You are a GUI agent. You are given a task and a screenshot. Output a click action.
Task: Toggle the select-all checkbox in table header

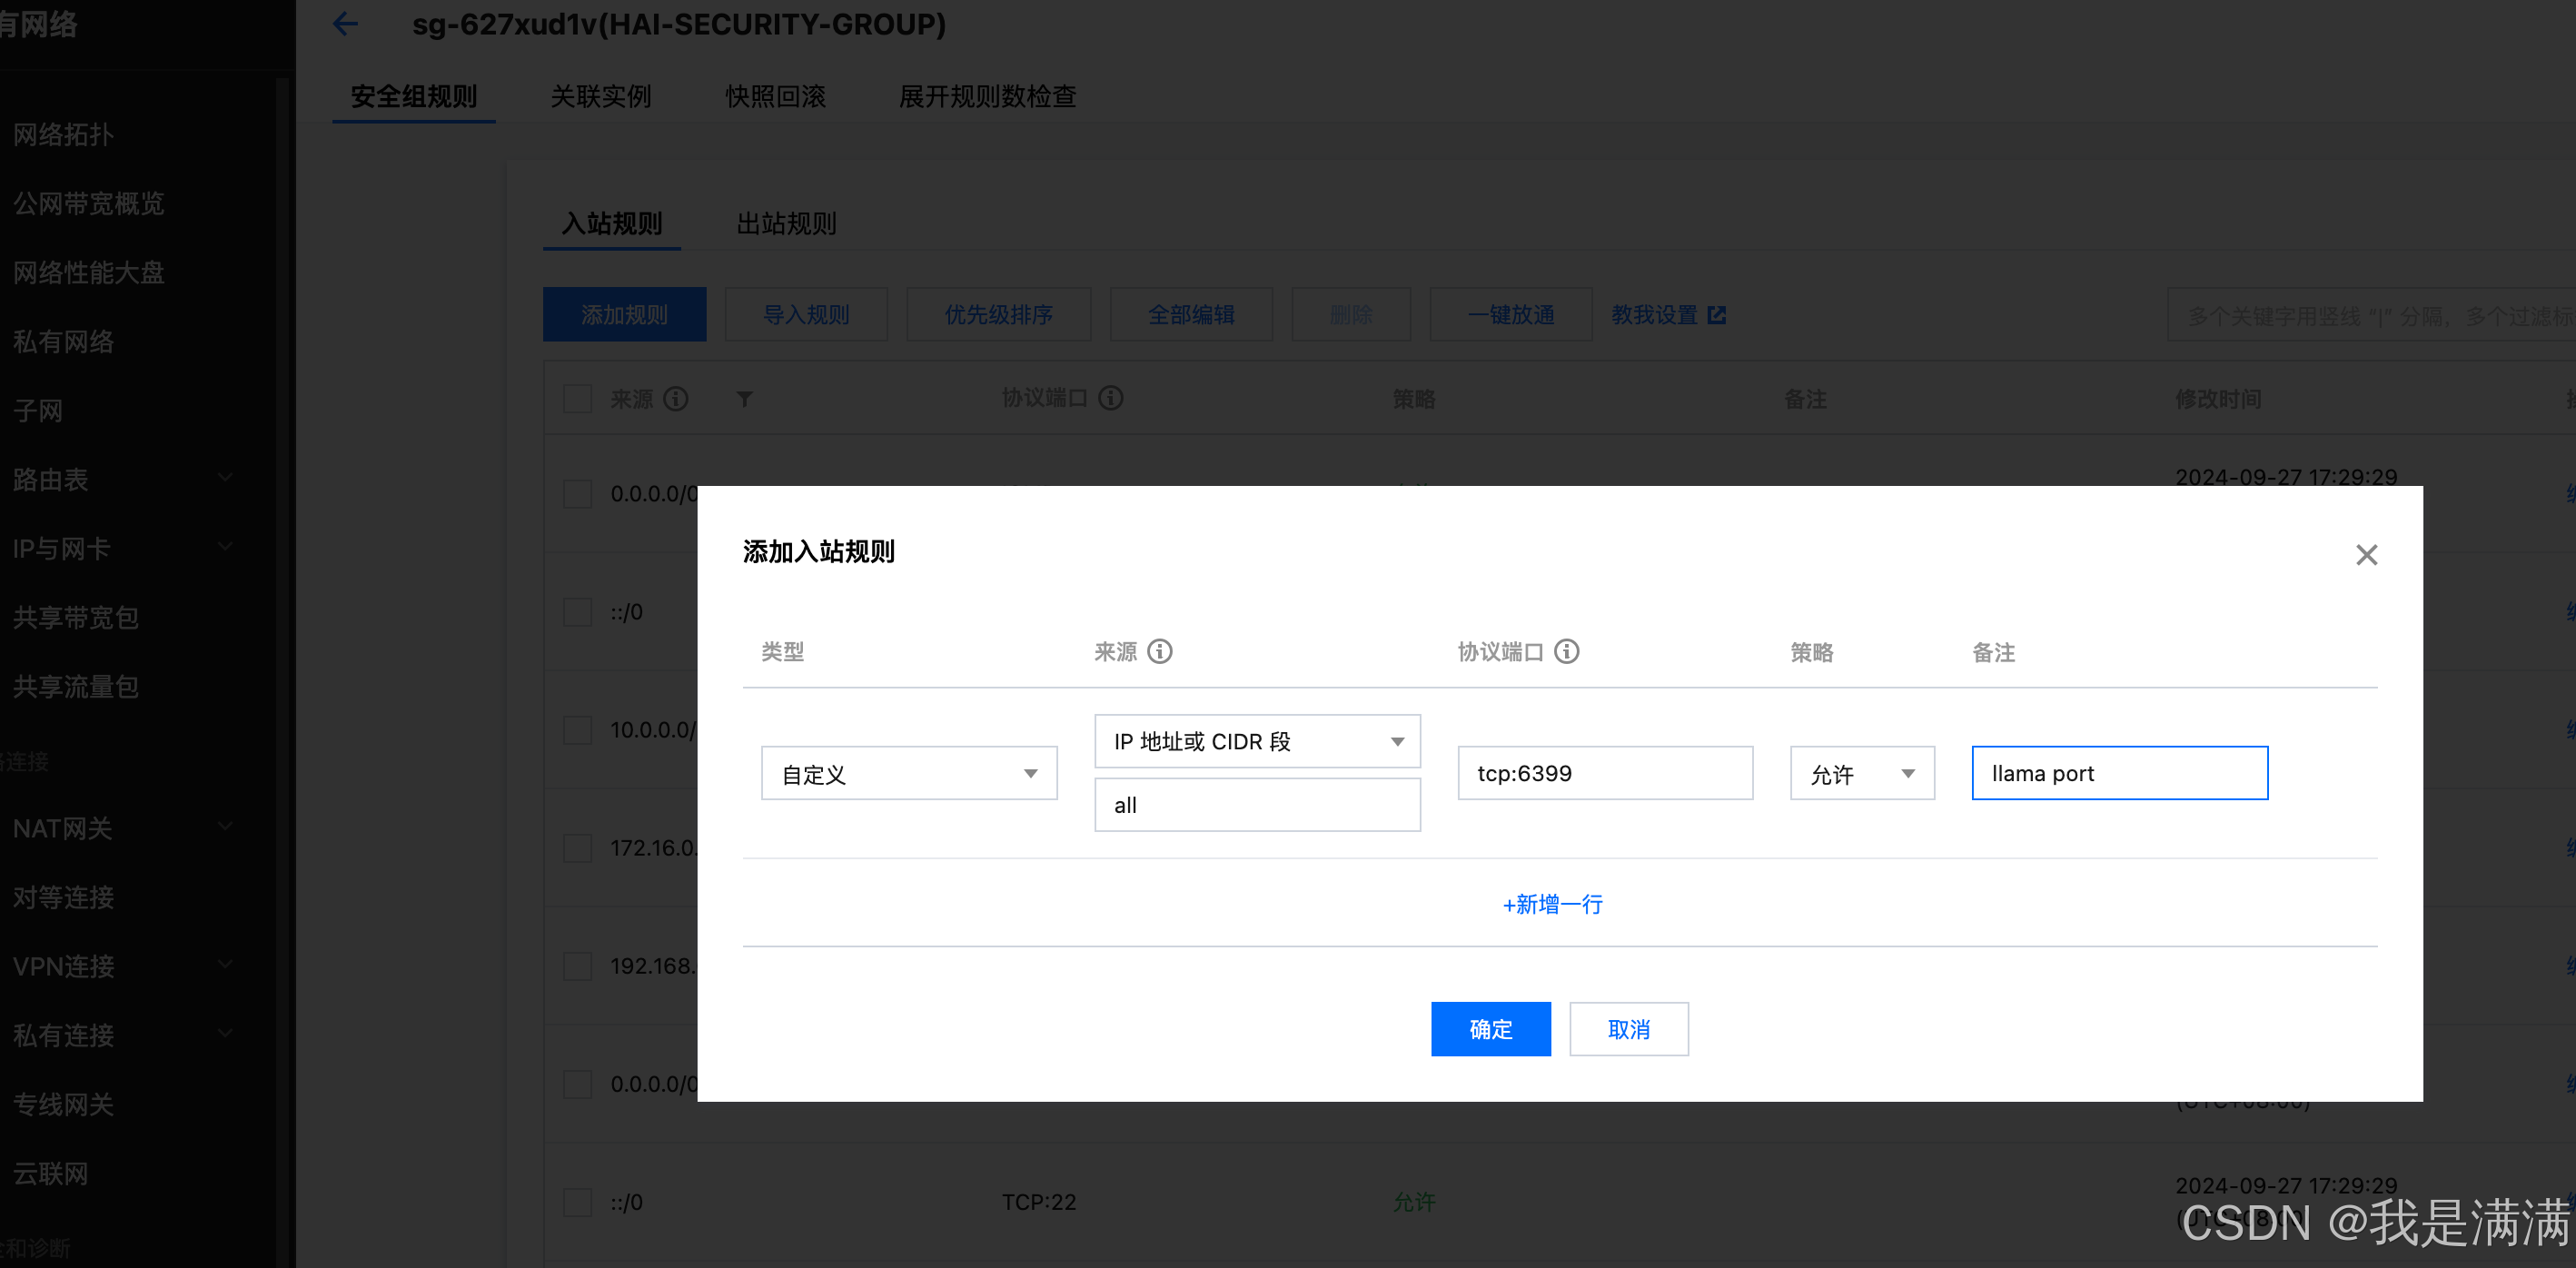point(577,399)
